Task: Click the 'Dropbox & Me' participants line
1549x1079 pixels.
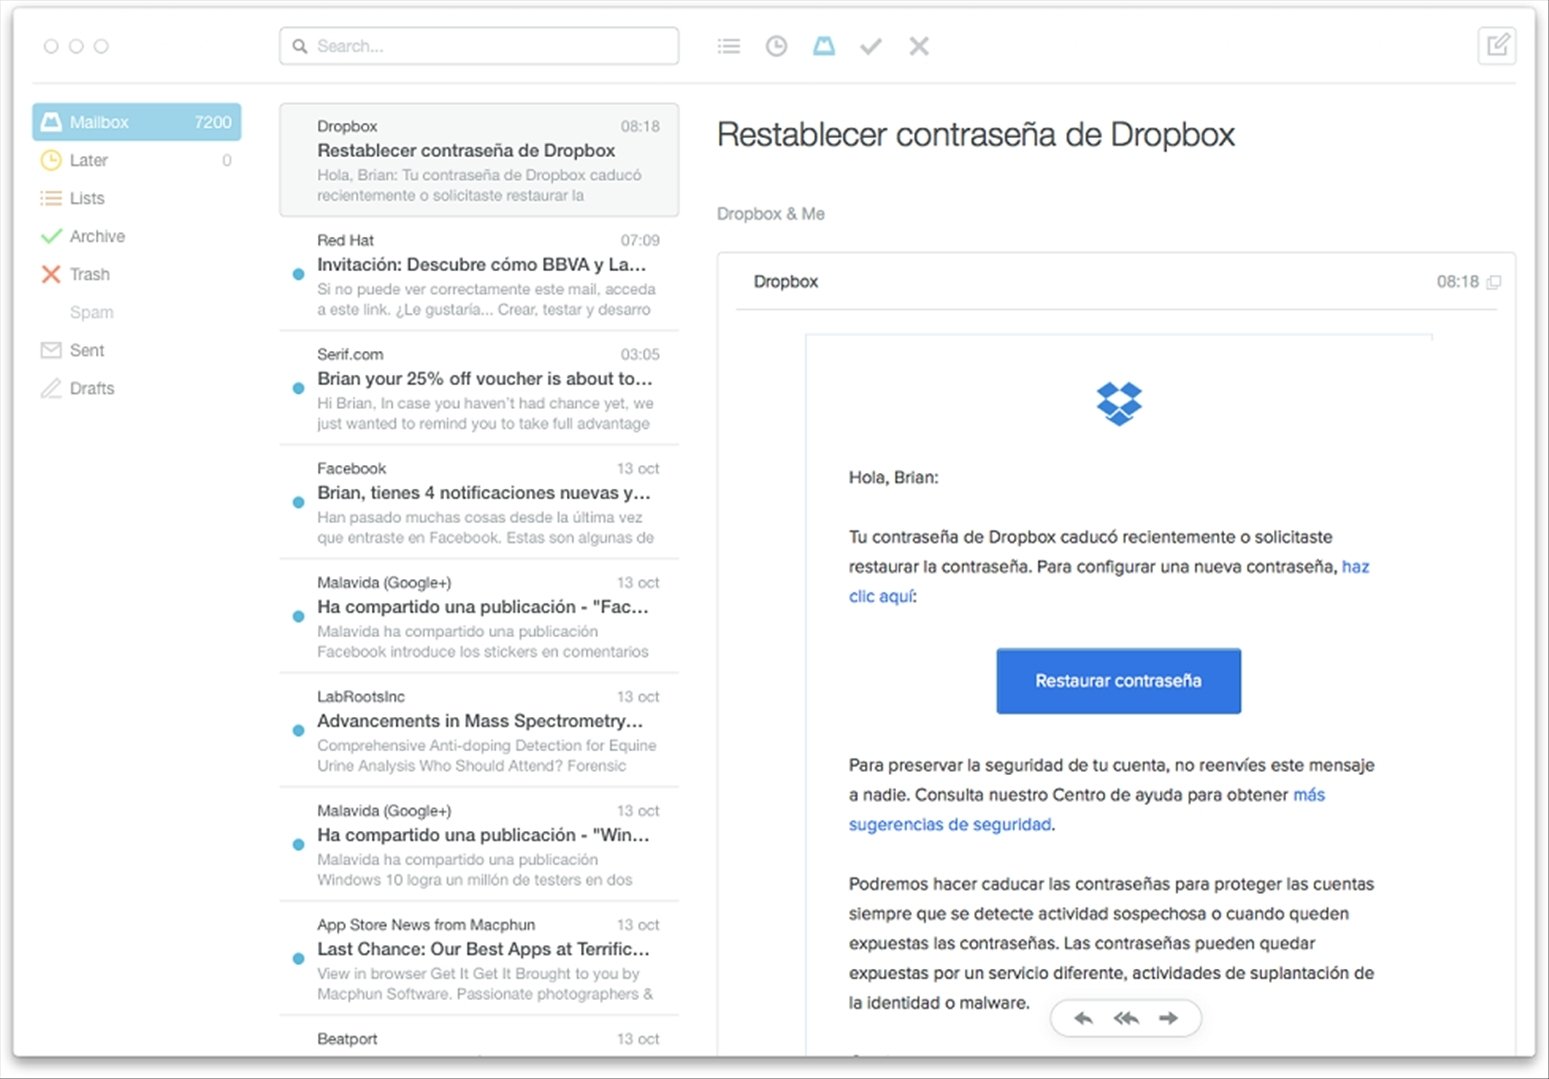Action: click(x=771, y=214)
